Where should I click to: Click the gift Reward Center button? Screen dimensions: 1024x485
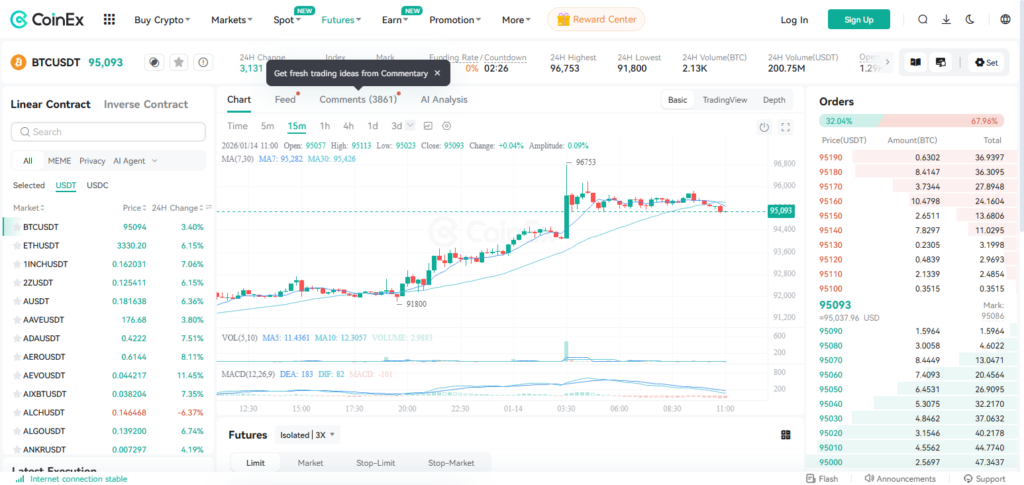tap(596, 20)
